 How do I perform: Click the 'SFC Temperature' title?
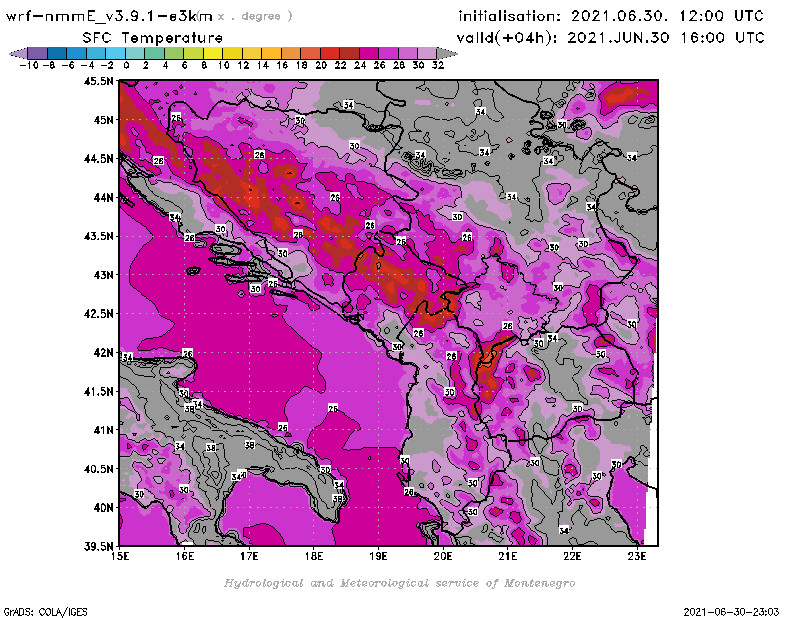153,38
